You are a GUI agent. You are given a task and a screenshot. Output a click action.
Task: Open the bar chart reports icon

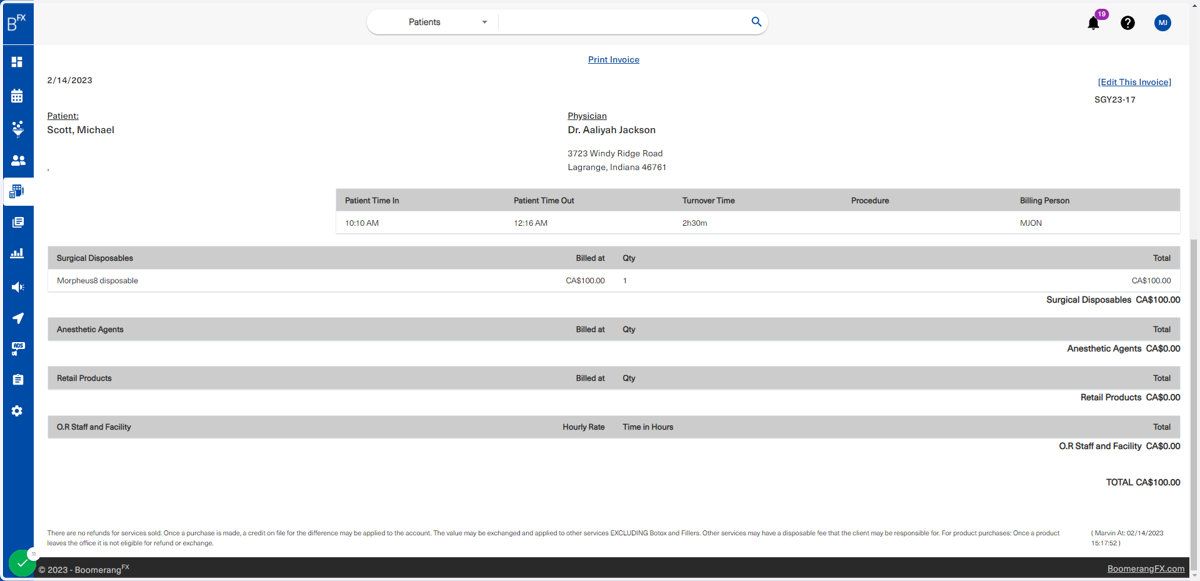(x=17, y=254)
